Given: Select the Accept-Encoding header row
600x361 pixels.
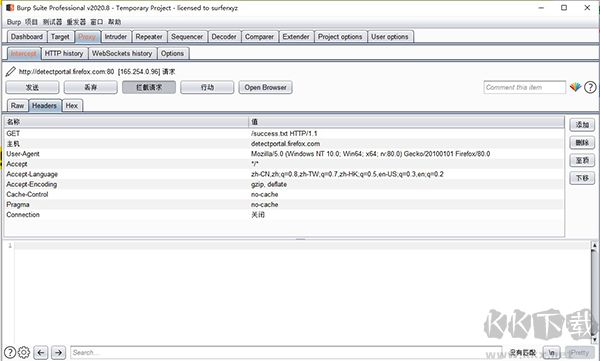Looking at the screenshot, I should 284,184.
